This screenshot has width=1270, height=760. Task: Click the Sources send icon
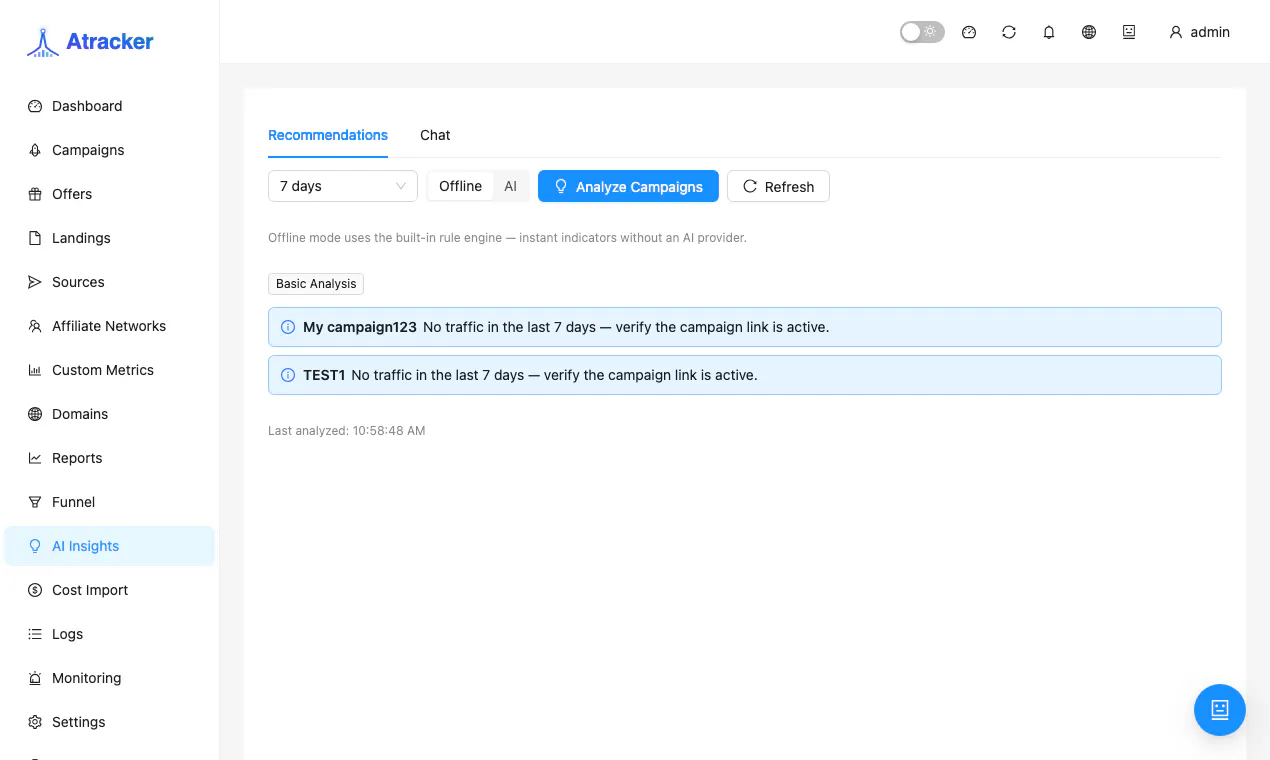[35, 282]
